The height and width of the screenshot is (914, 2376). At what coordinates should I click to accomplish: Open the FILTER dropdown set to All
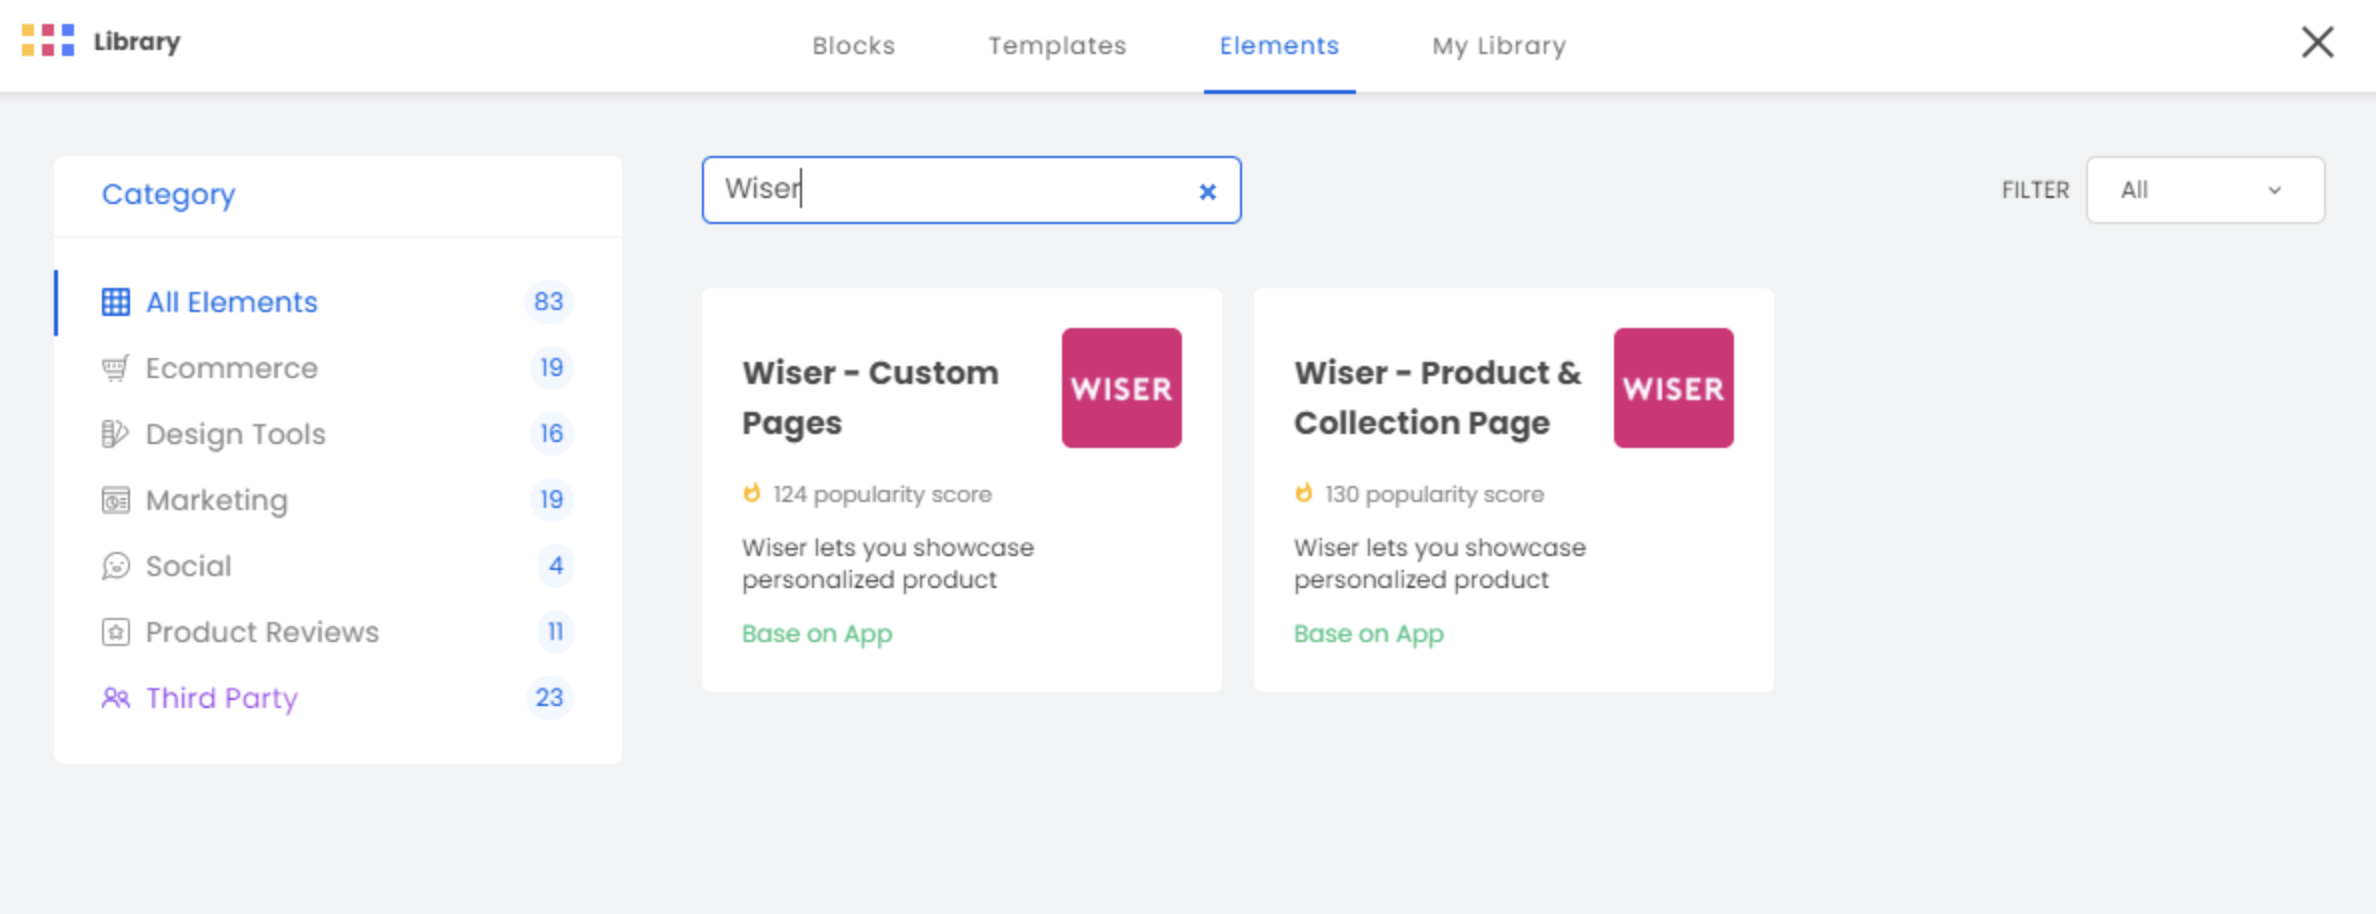(x=2205, y=190)
